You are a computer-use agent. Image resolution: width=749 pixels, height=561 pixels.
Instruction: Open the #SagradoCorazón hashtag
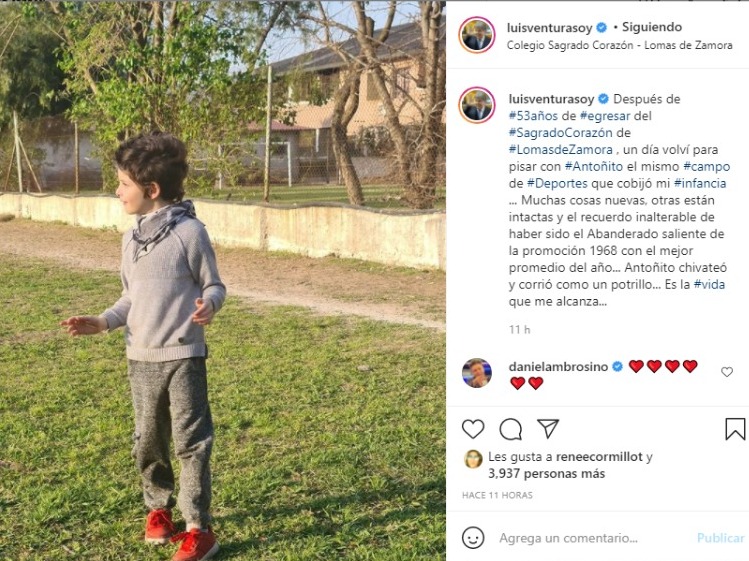[560, 132]
